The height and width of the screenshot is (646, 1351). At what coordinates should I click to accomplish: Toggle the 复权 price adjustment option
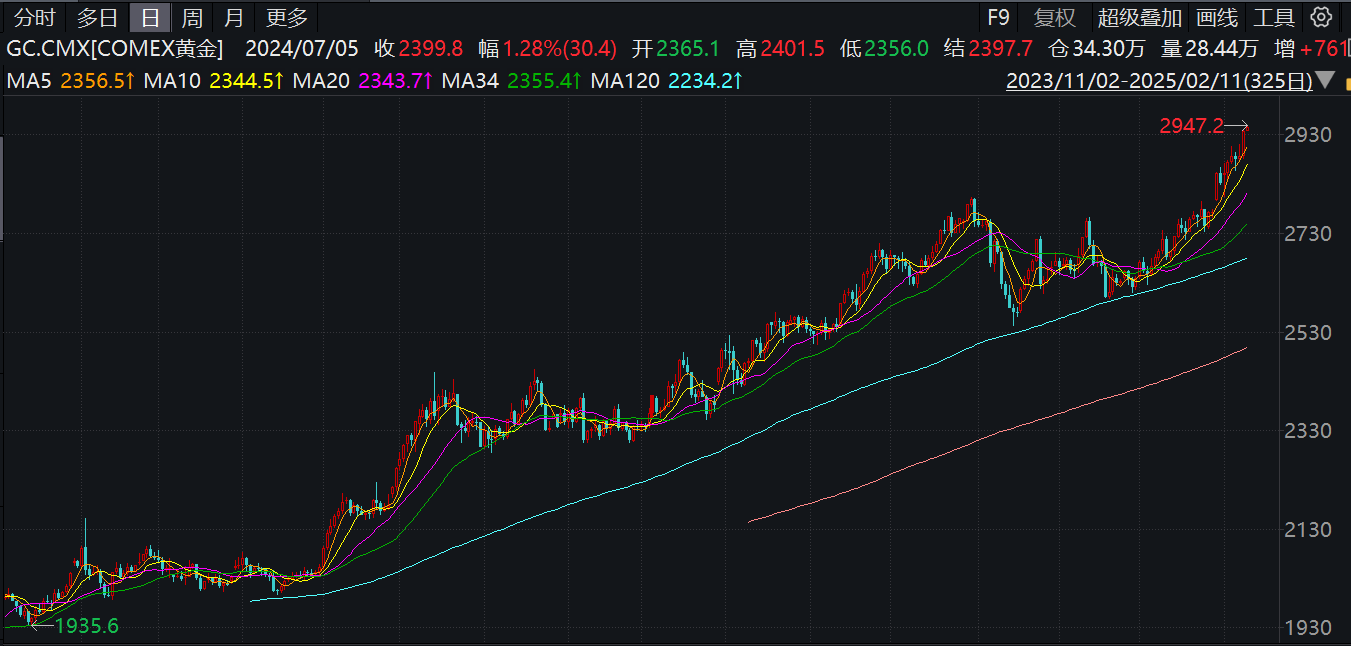click(1054, 17)
